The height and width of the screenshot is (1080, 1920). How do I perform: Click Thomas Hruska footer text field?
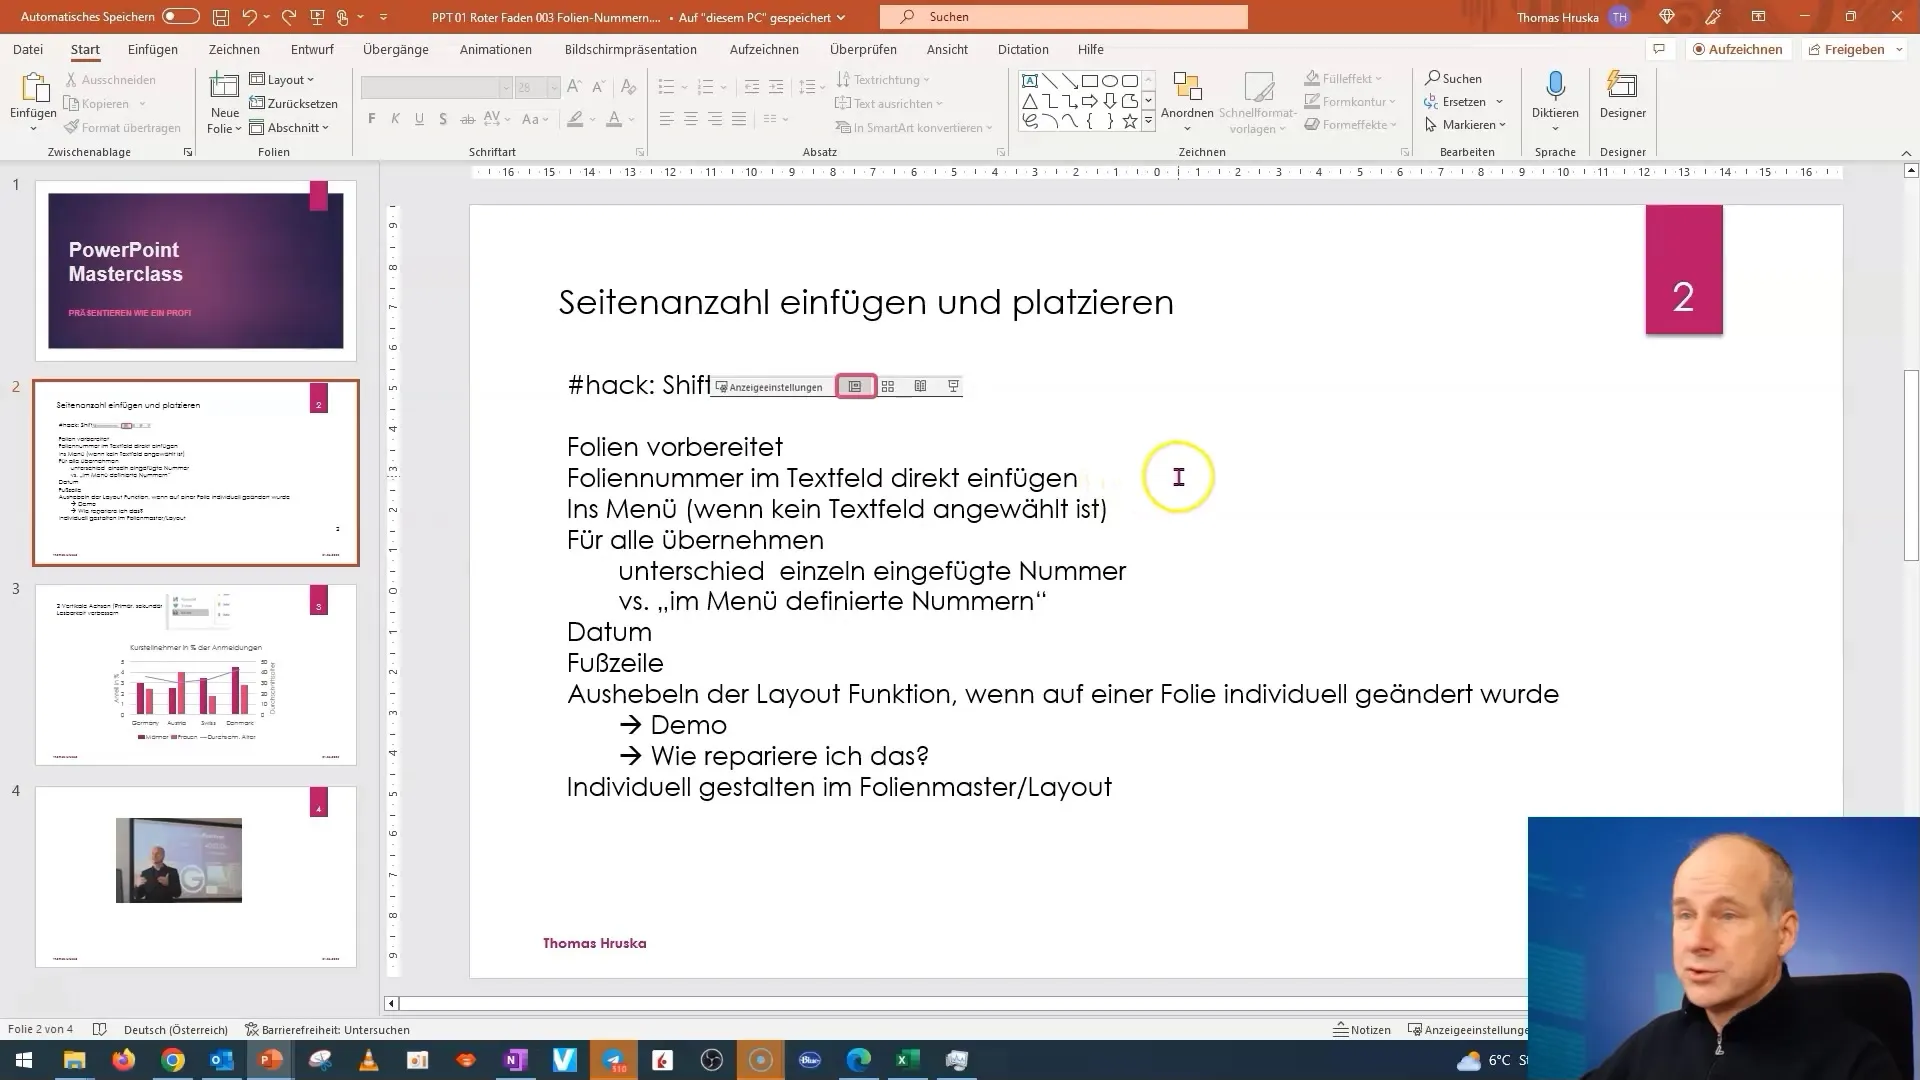click(595, 943)
